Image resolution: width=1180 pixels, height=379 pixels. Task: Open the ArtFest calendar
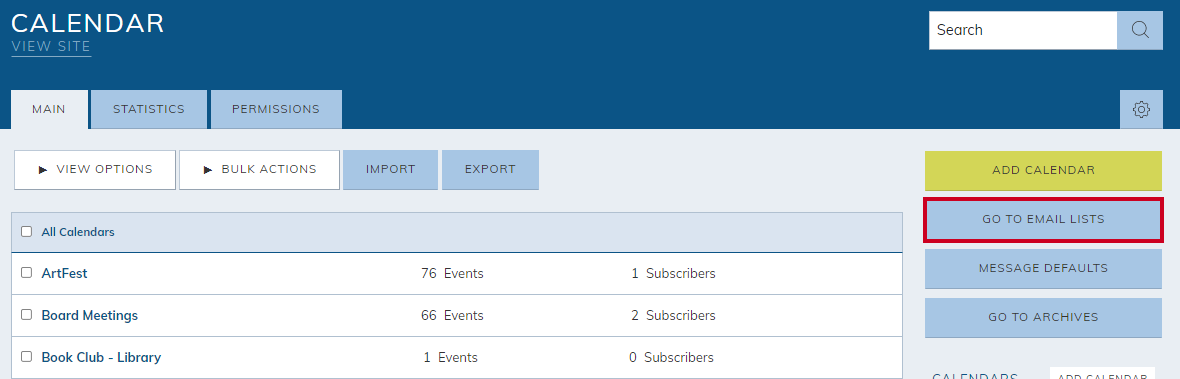click(x=64, y=273)
